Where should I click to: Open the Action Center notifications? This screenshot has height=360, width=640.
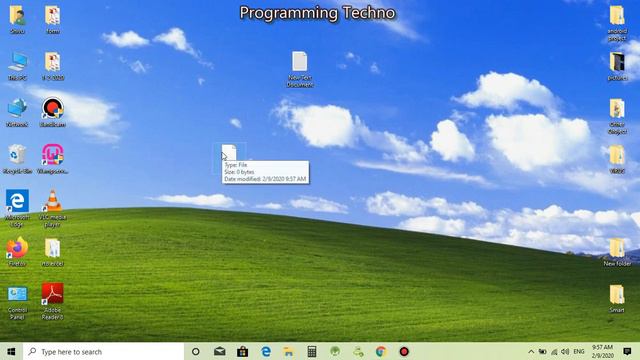627,351
